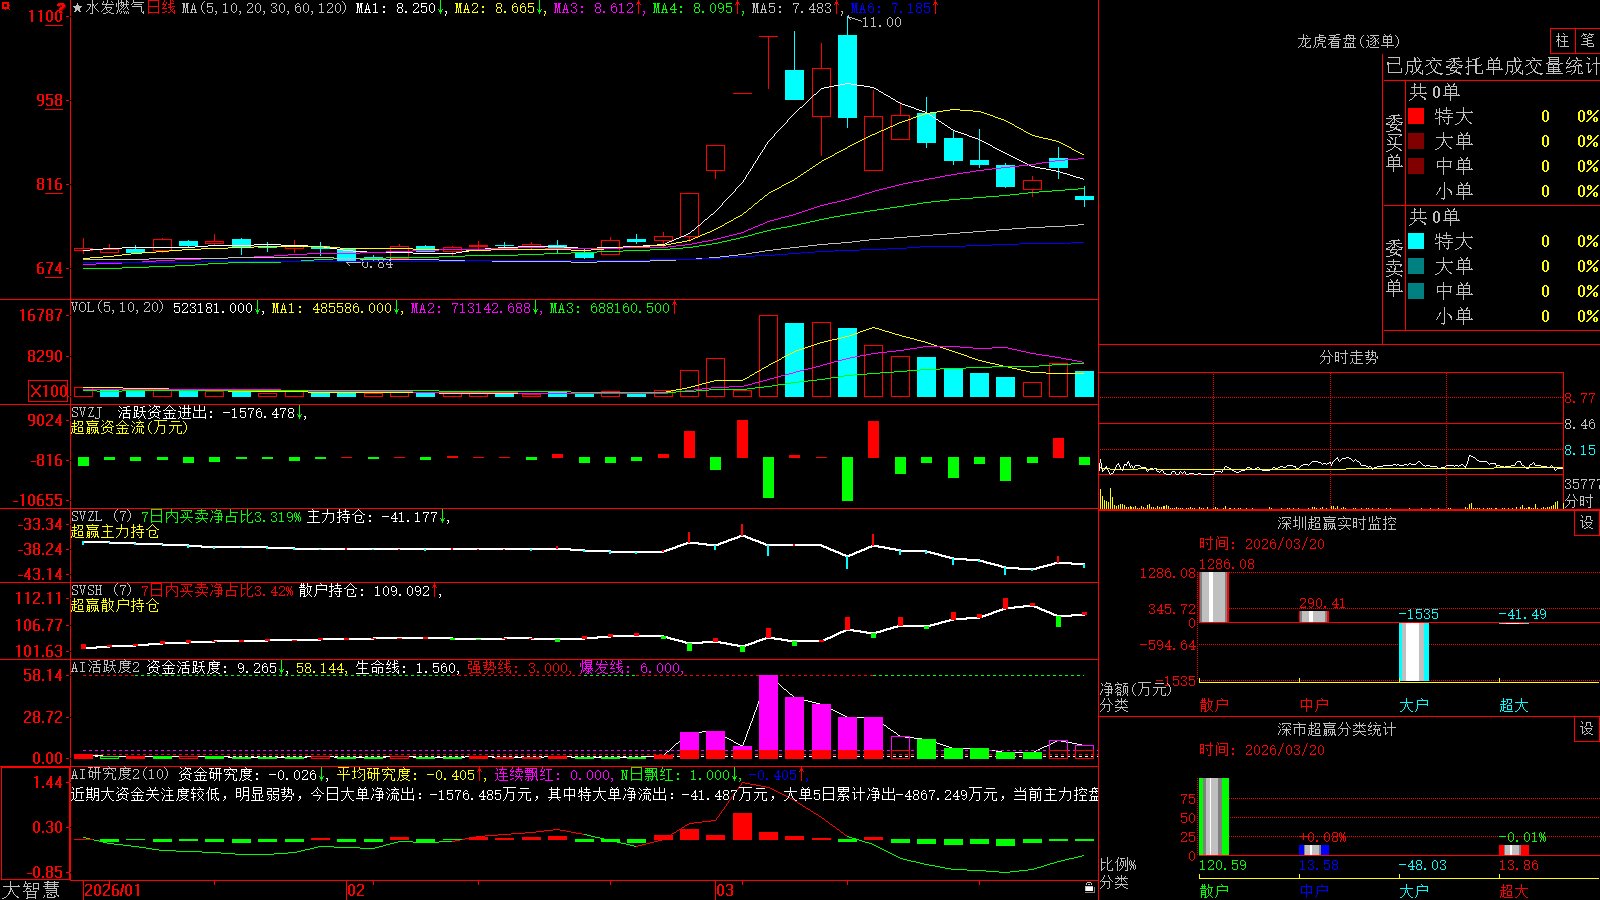The width and height of the screenshot is (1600, 900).
Task: Open the SVZJ indicator label
Action: pyautogui.click(x=86, y=412)
